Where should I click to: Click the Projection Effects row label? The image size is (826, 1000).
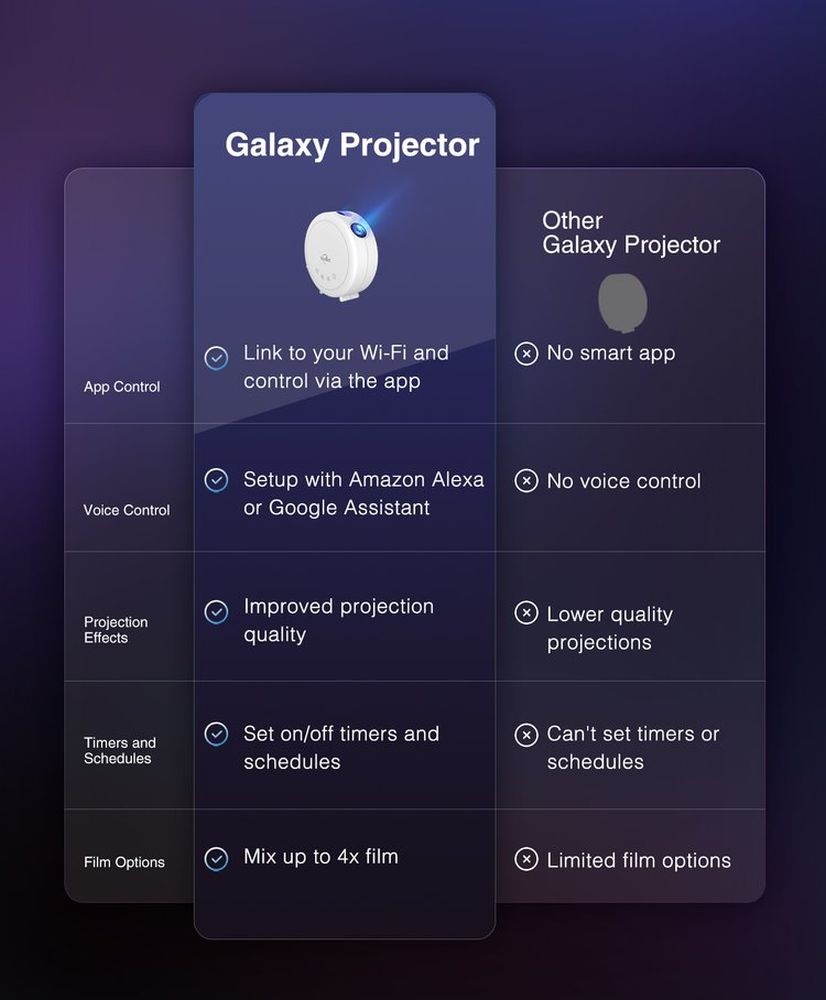click(x=115, y=629)
